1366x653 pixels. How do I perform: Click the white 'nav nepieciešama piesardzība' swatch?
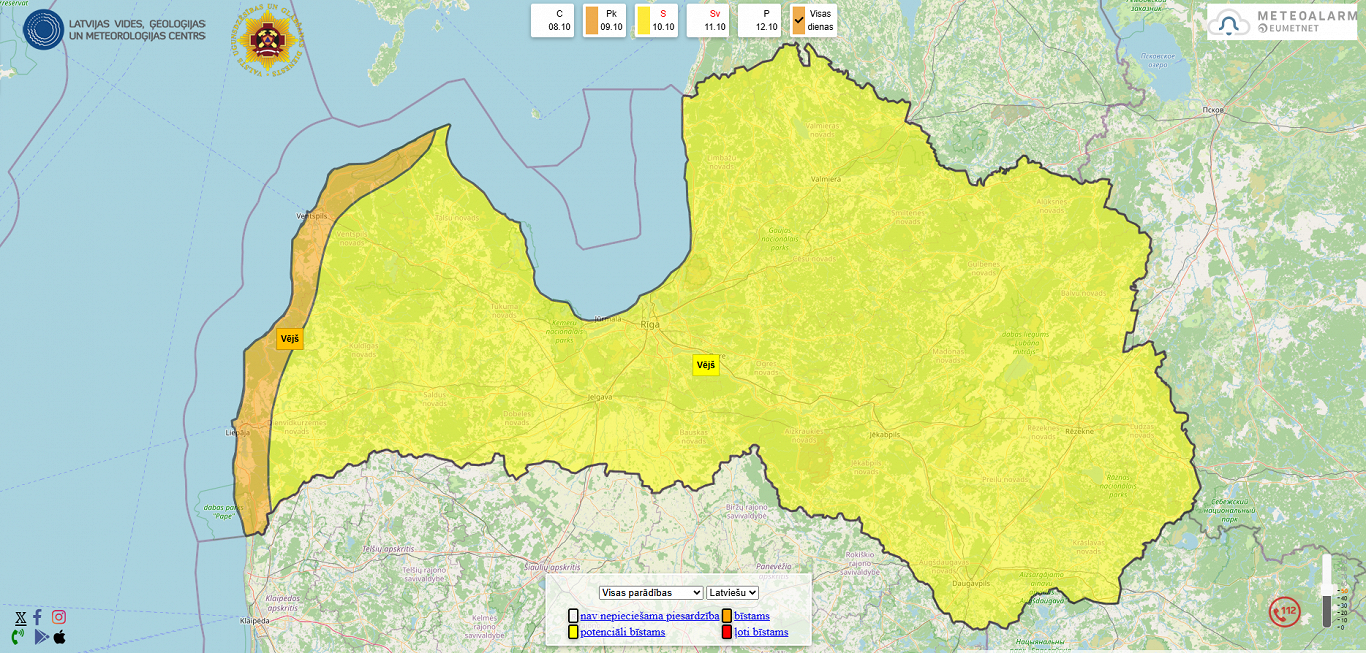pyautogui.click(x=574, y=616)
